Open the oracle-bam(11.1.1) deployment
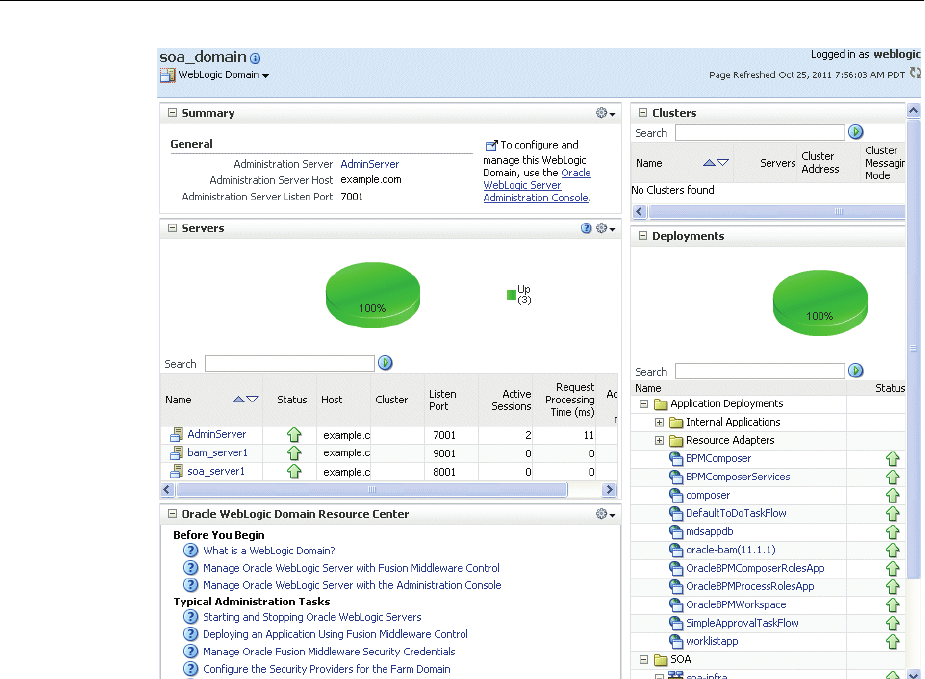Viewport: 925px width, 679px height. point(730,550)
